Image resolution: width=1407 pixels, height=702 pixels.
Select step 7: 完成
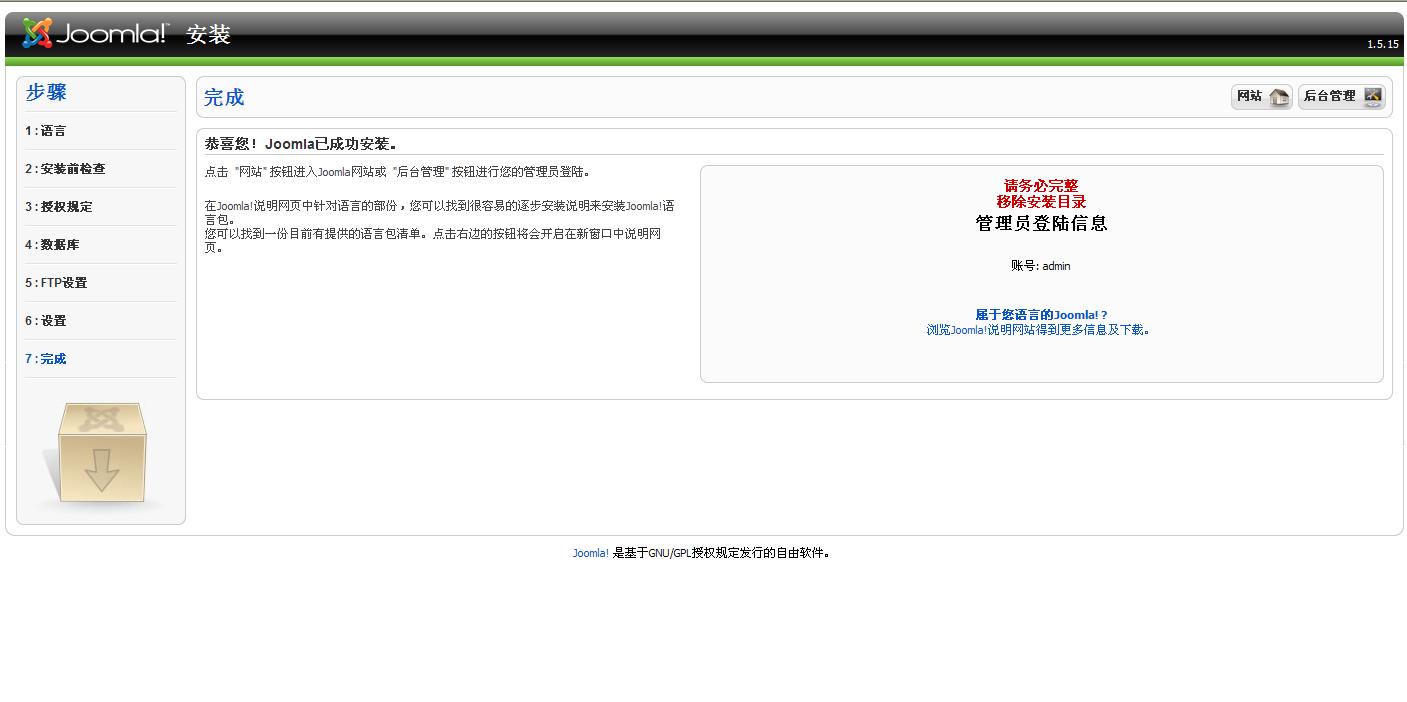point(46,359)
